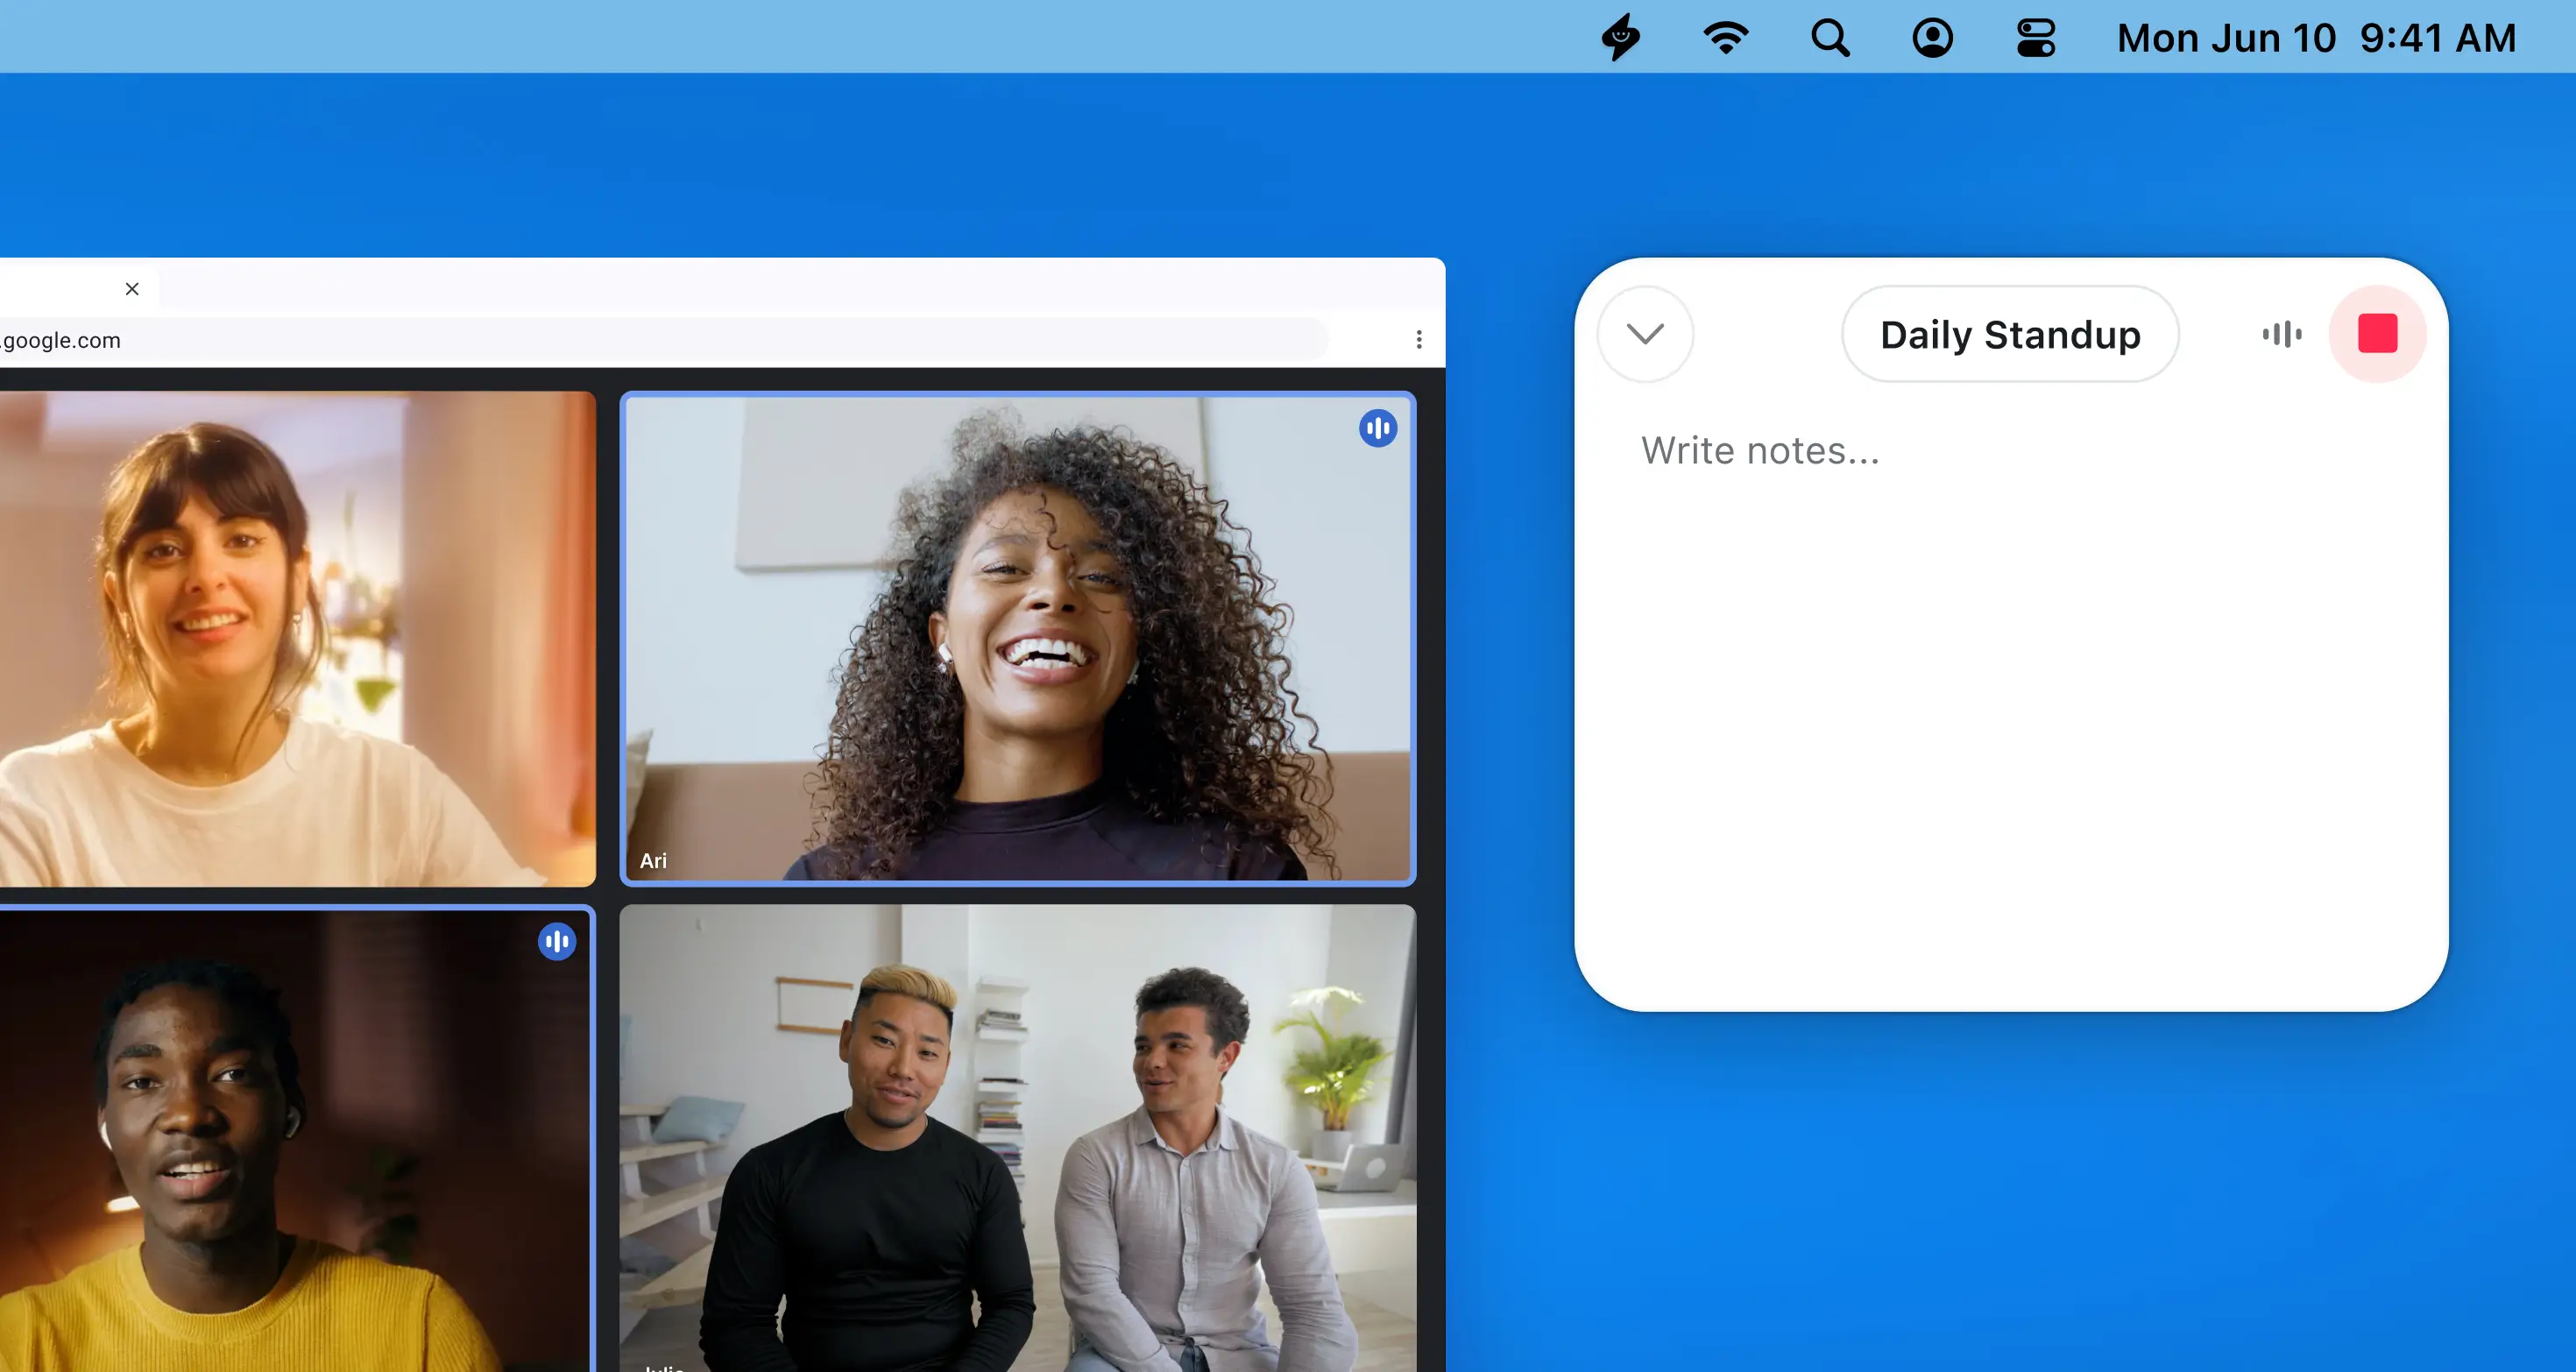Viewport: 2576px width, 1372px height.
Task: Collapse the notes widget with the chevron
Action: (1645, 334)
